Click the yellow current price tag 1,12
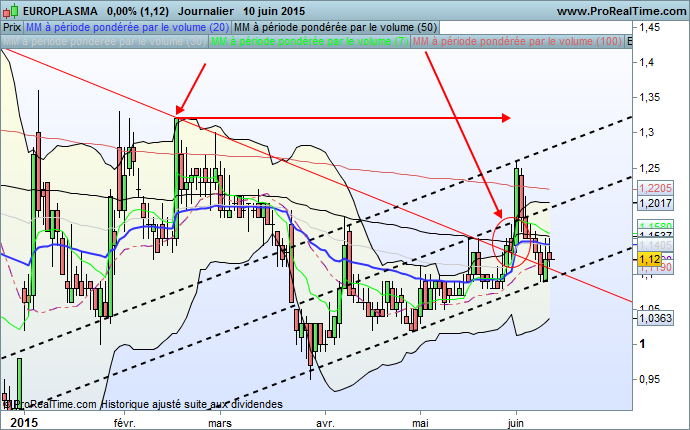This screenshot has width=690, height=430. (649, 260)
